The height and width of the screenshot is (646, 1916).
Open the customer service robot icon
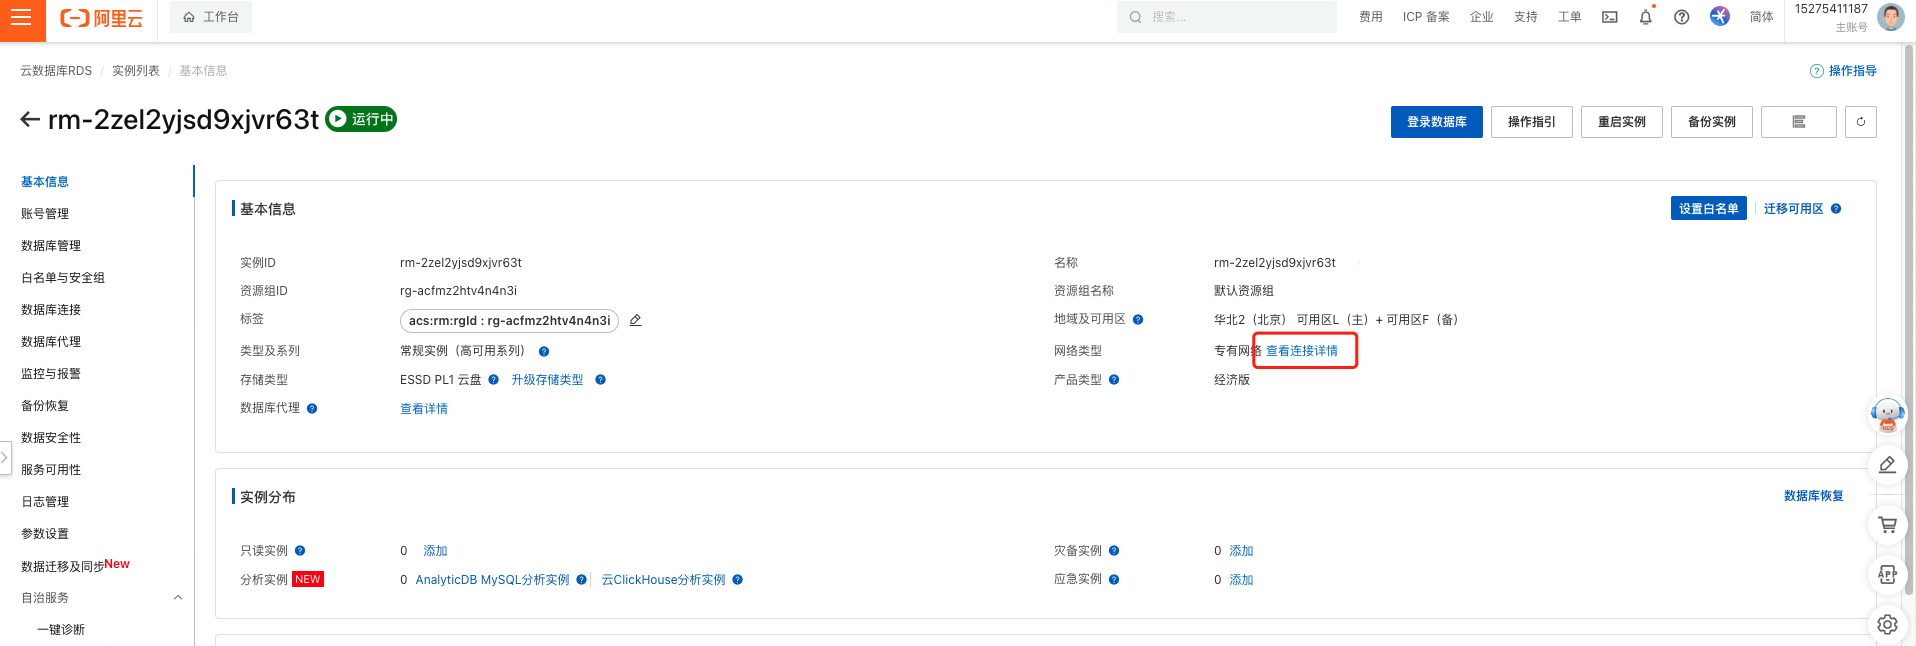click(x=1887, y=414)
